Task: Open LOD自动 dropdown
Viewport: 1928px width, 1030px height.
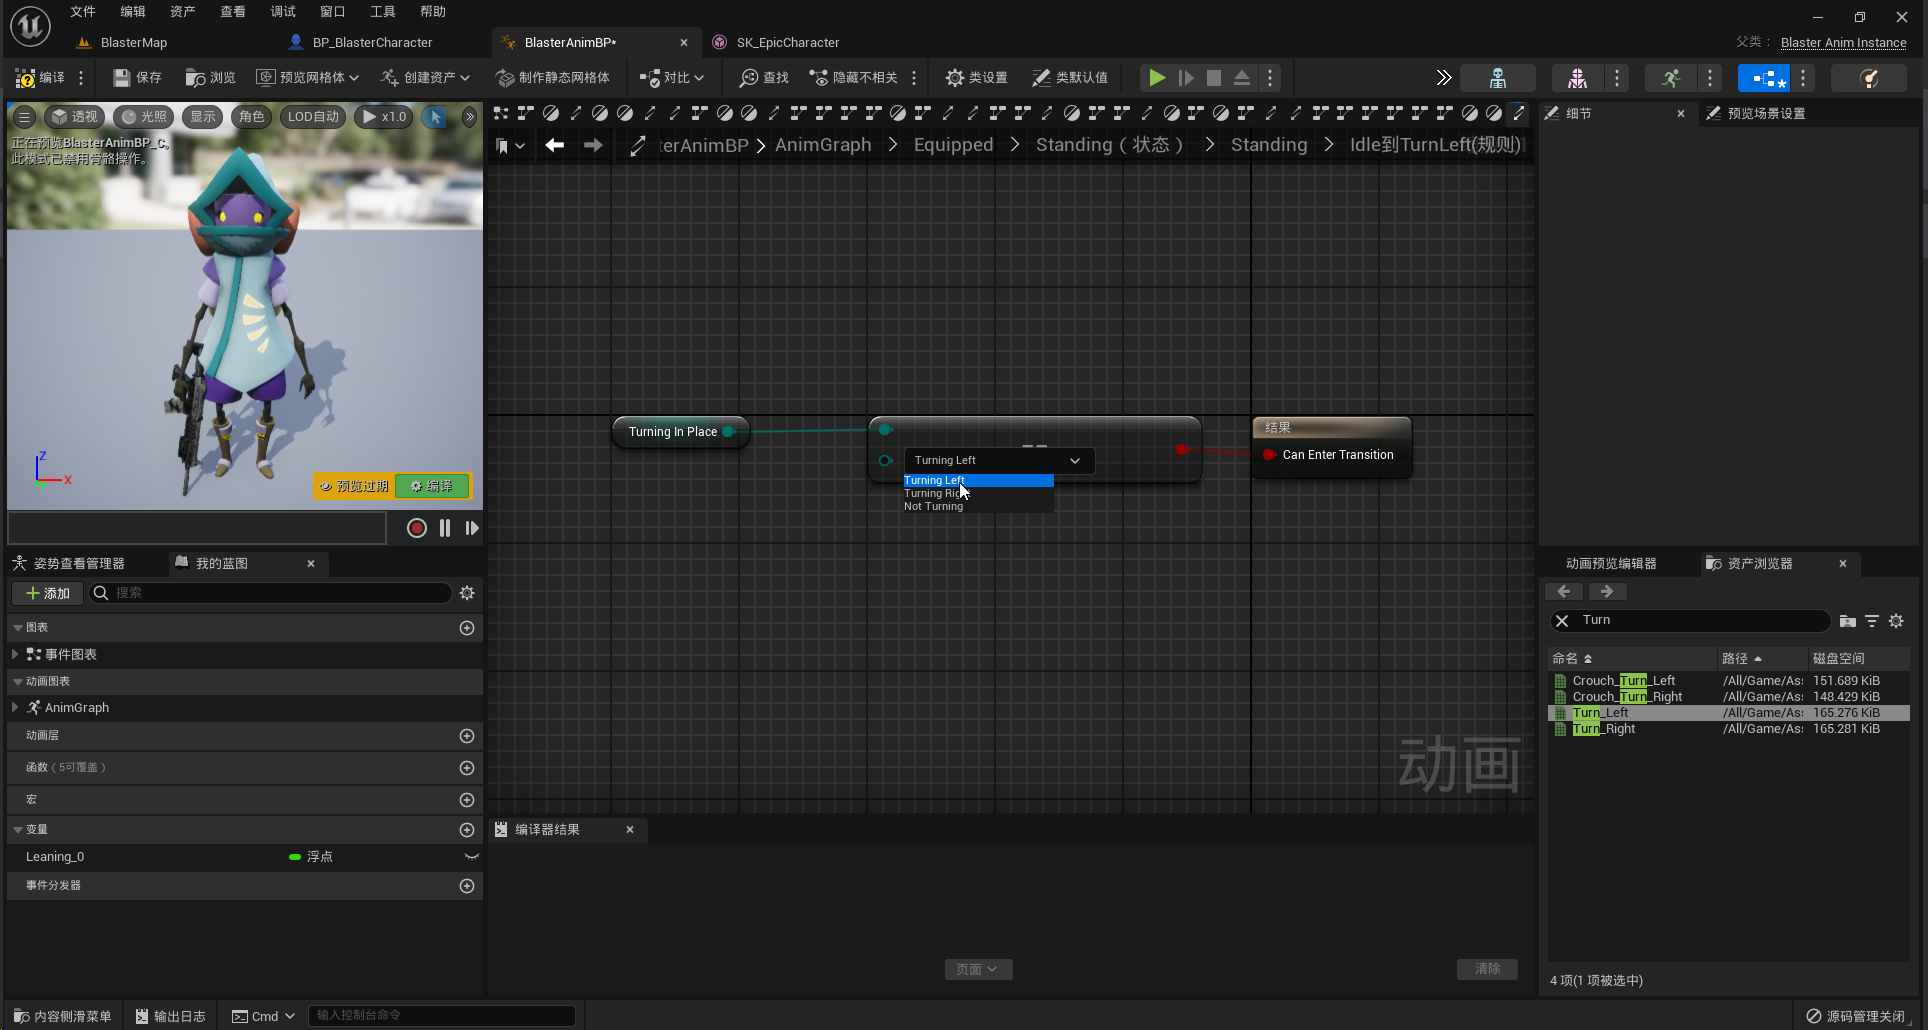Action: 313,117
